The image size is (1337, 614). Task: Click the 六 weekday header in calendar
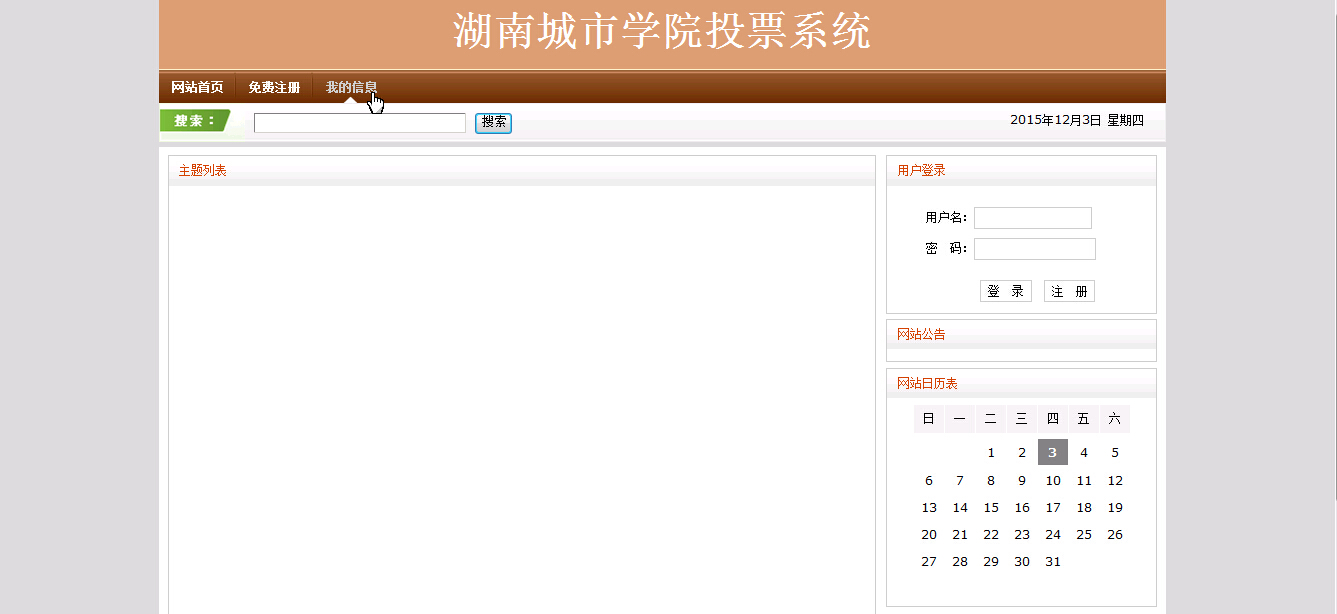pos(1115,419)
